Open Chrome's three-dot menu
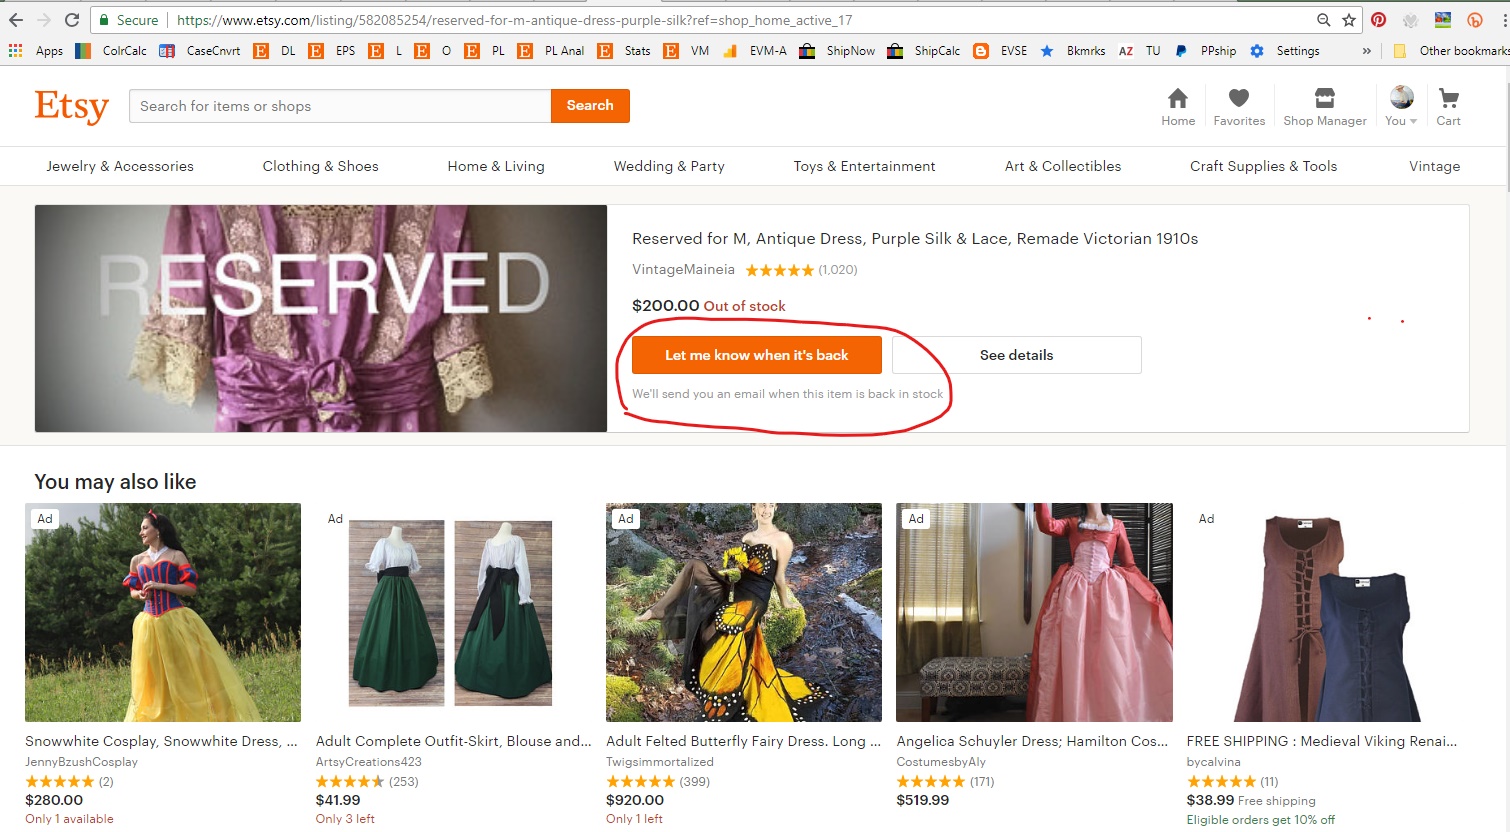Screen dimensions: 1510x832 pyautogui.click(x=1502, y=19)
